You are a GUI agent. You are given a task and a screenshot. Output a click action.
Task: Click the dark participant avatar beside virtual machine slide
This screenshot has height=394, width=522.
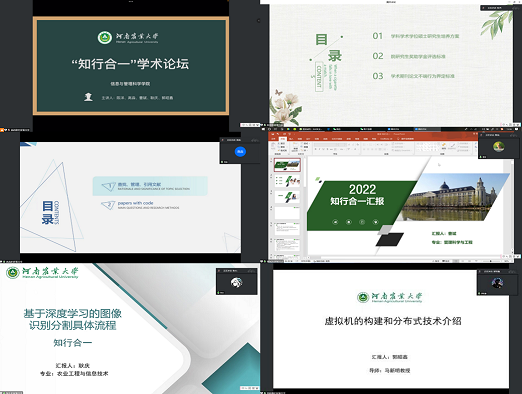497,283
